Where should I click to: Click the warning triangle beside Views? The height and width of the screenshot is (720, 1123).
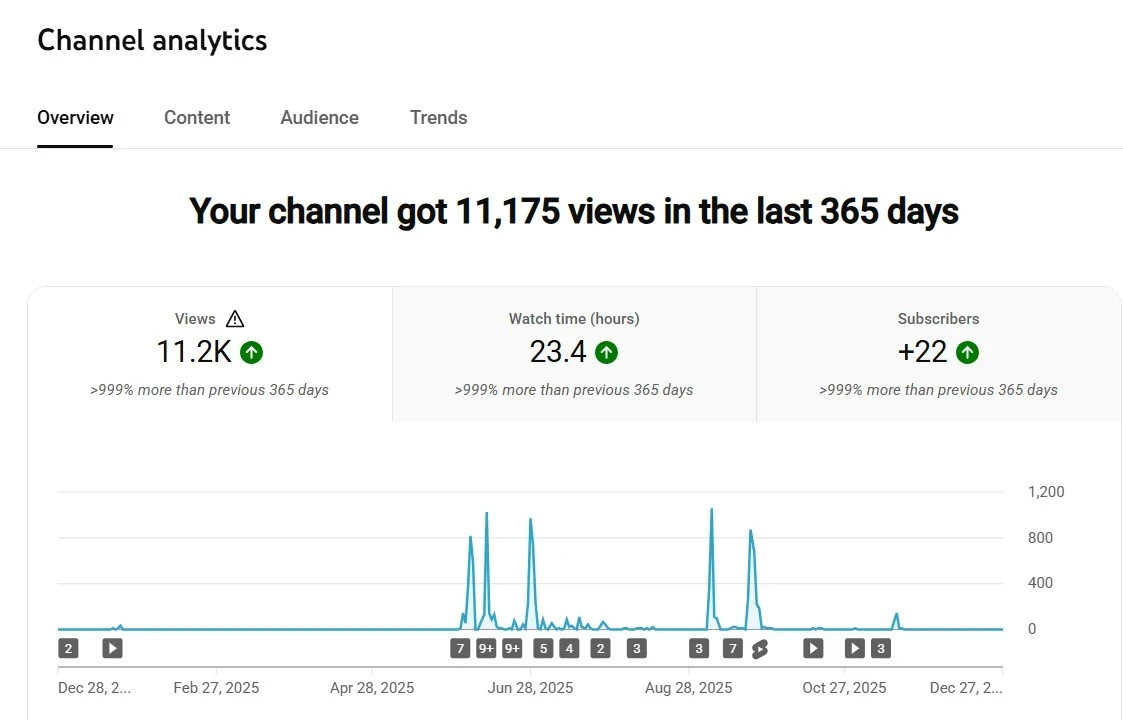click(234, 318)
